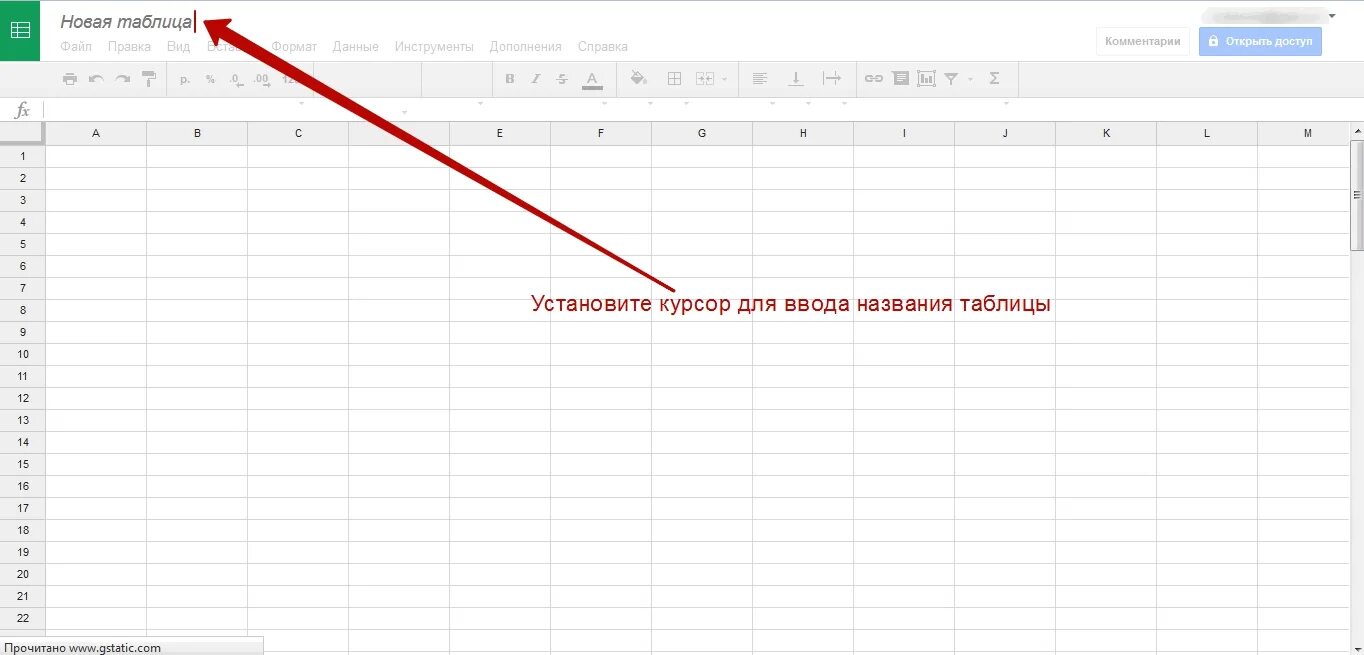This screenshot has width=1364, height=655.
Task: Open the Google Sheets home icon
Action: pos(20,30)
